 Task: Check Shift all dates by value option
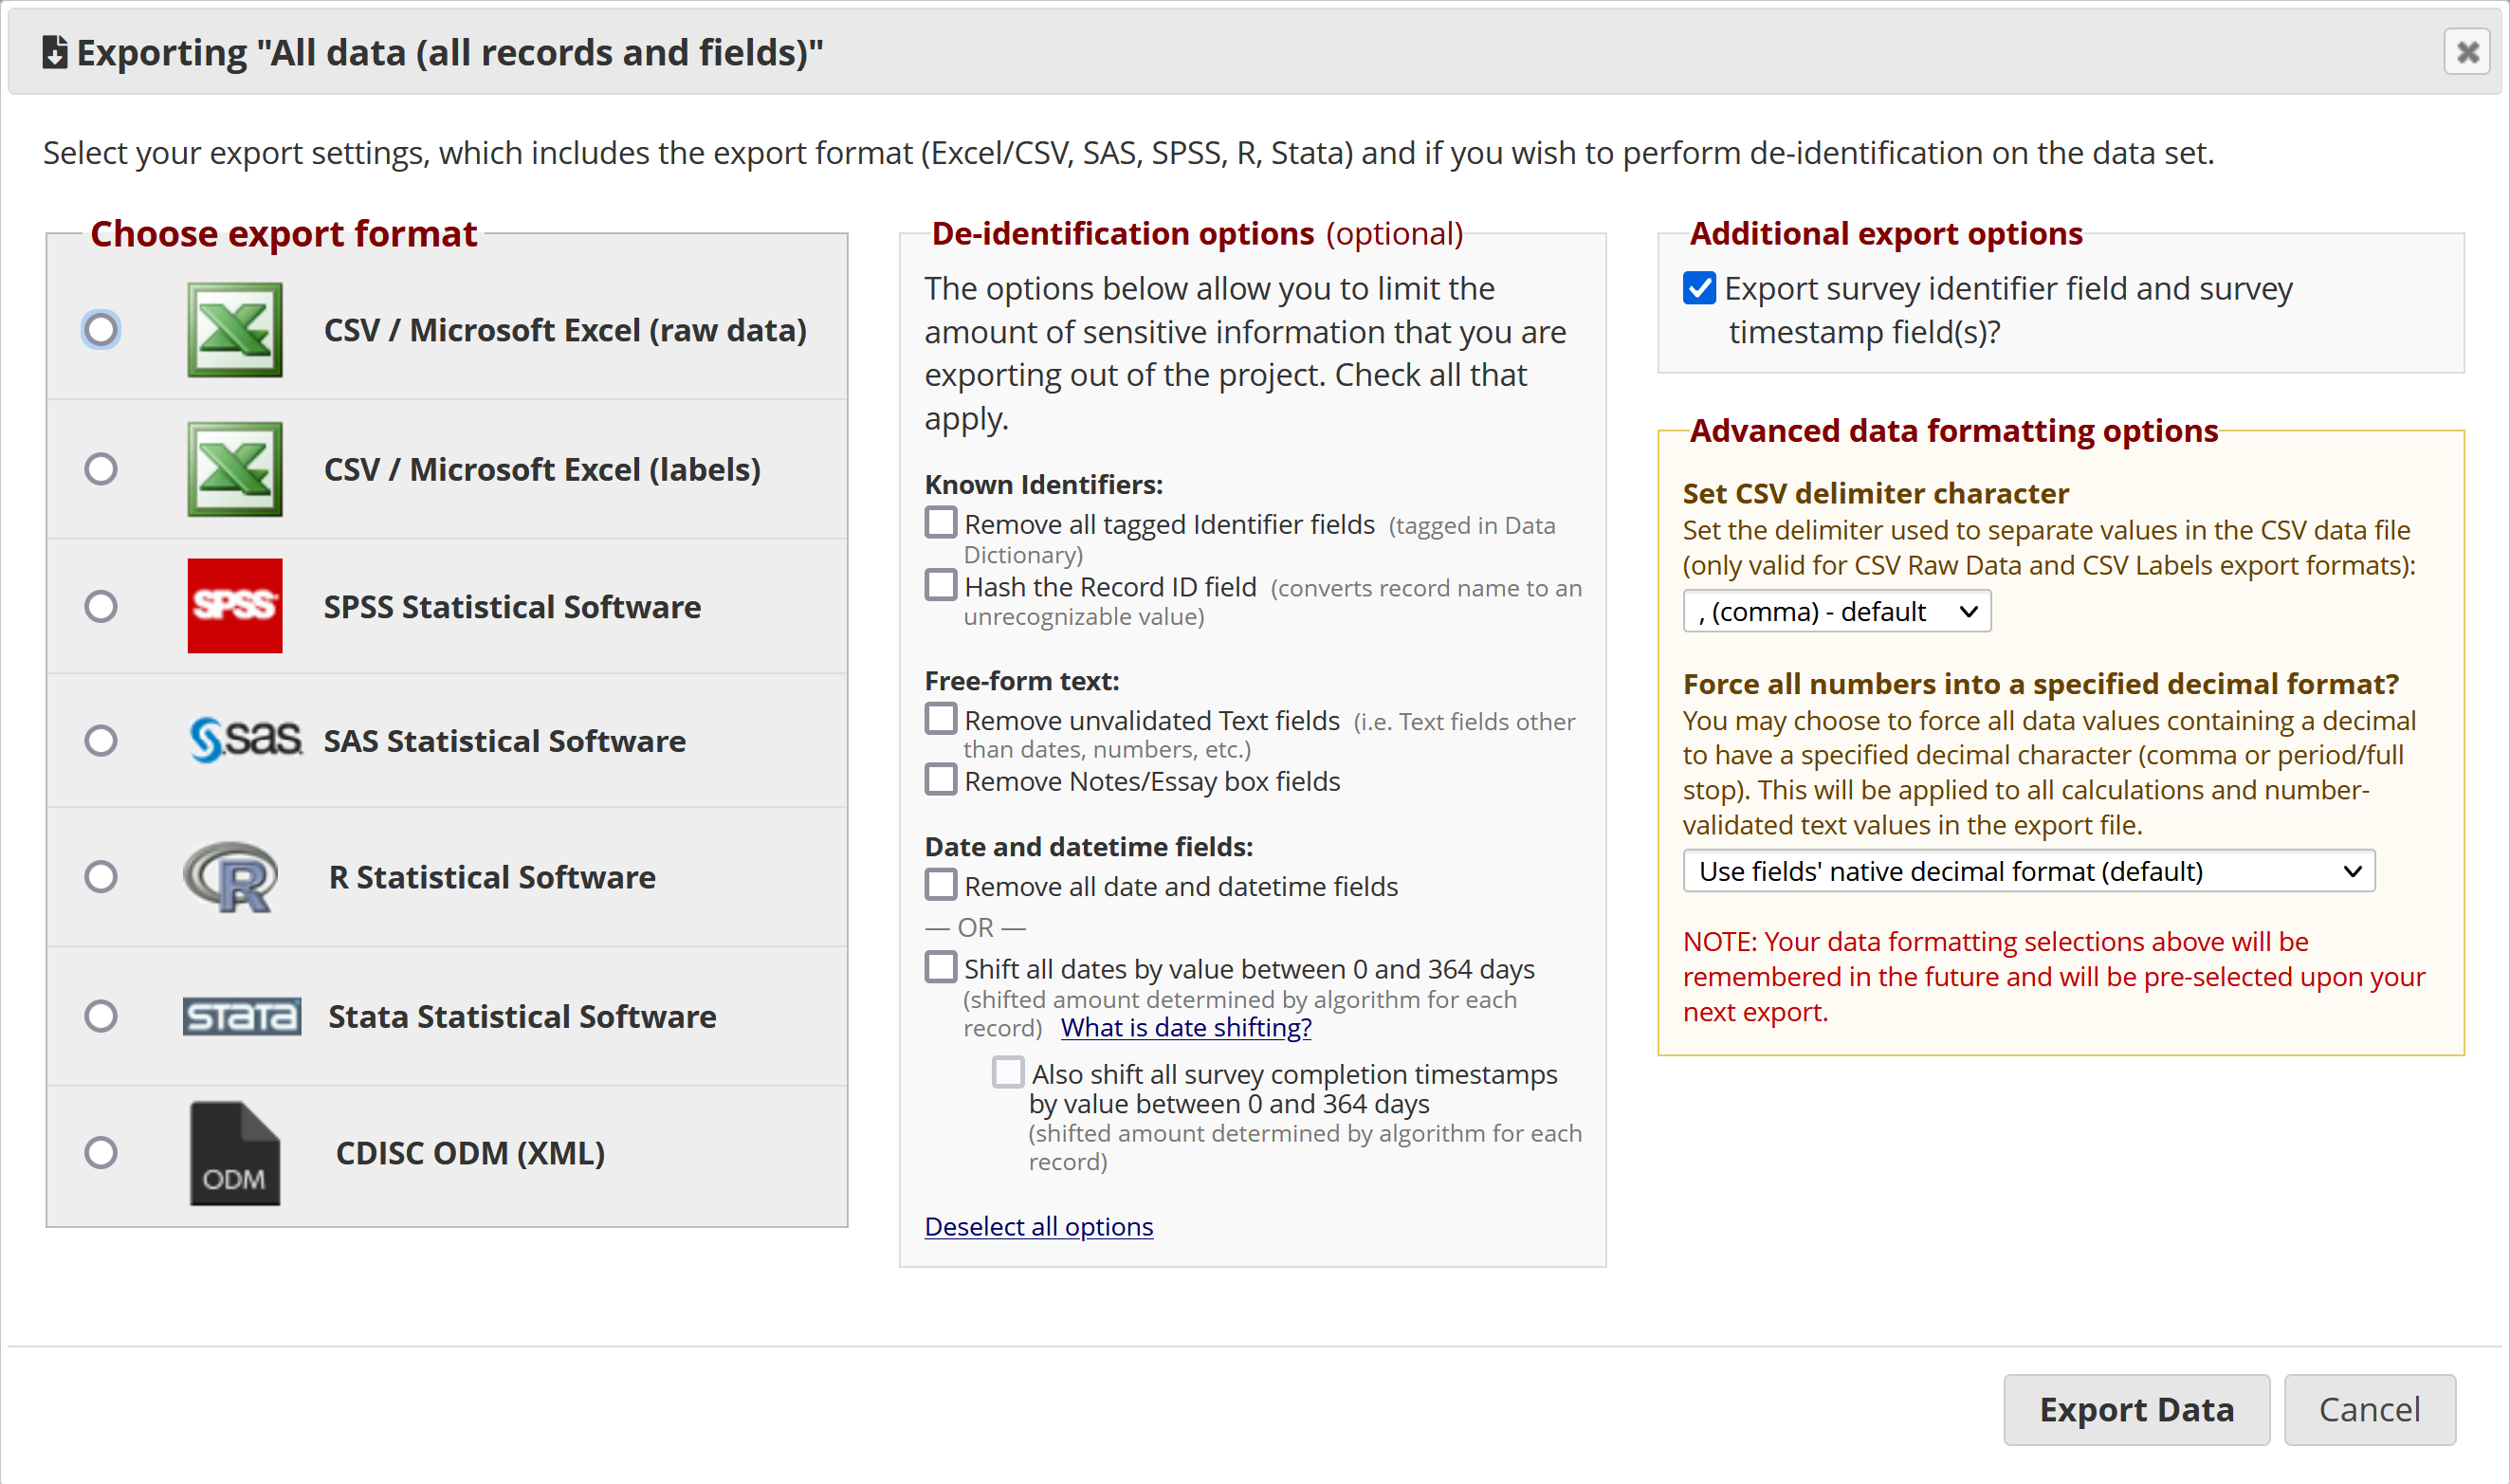[x=941, y=967]
